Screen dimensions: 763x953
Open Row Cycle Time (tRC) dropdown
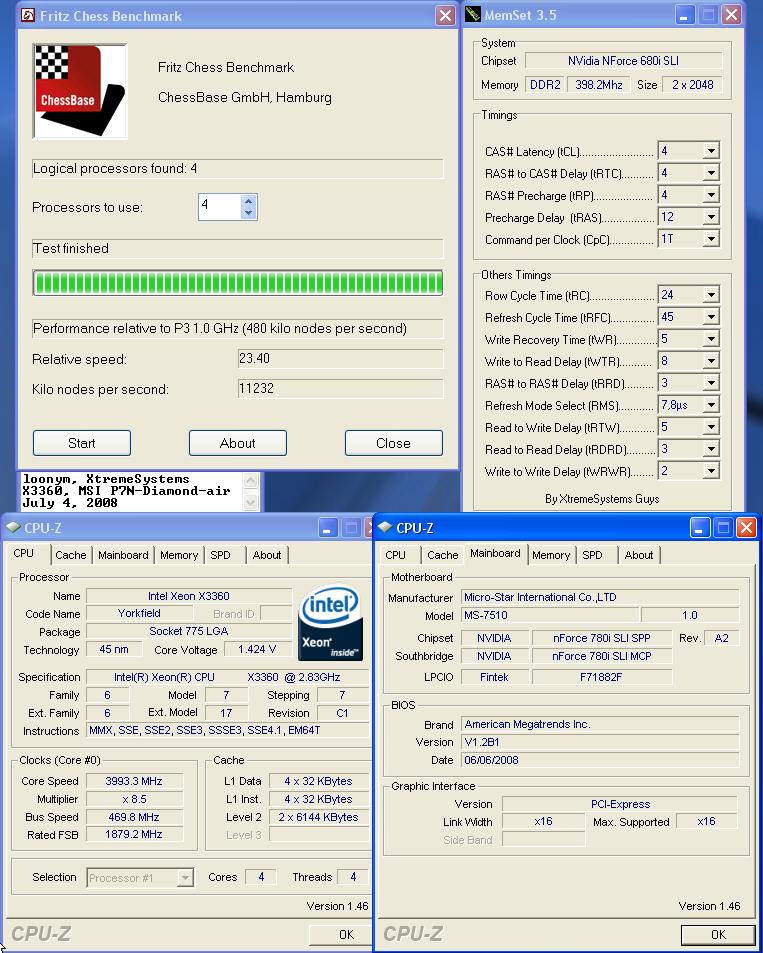click(x=711, y=295)
